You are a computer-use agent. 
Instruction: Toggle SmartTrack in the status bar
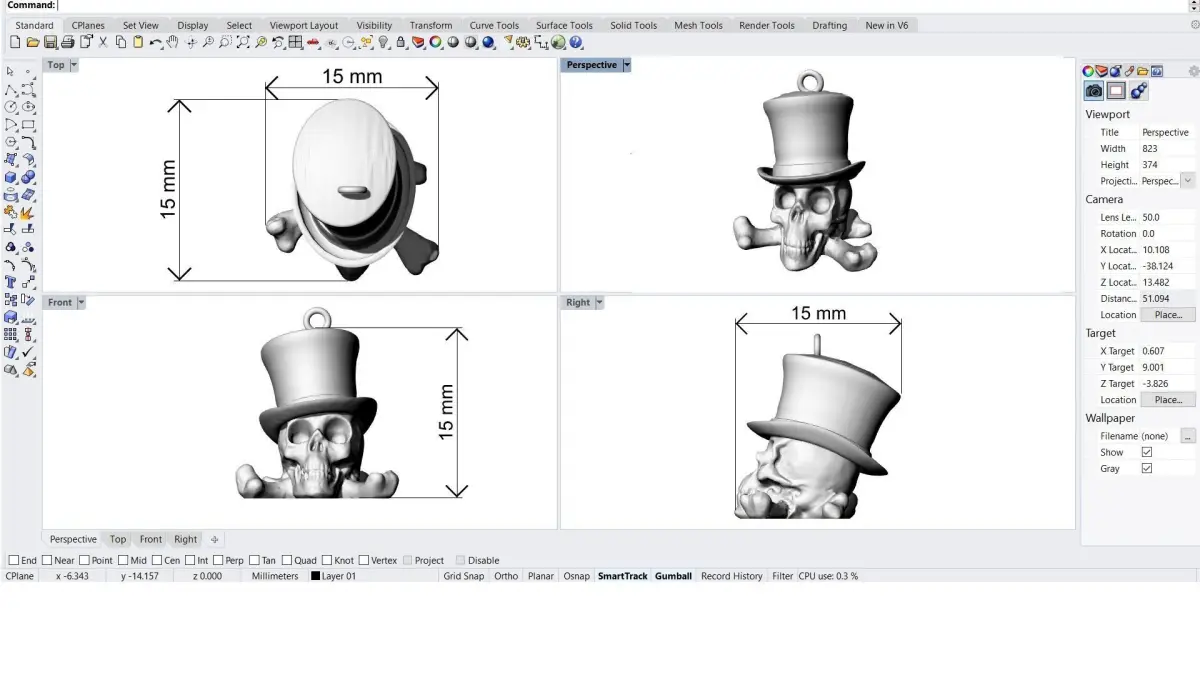tap(622, 576)
